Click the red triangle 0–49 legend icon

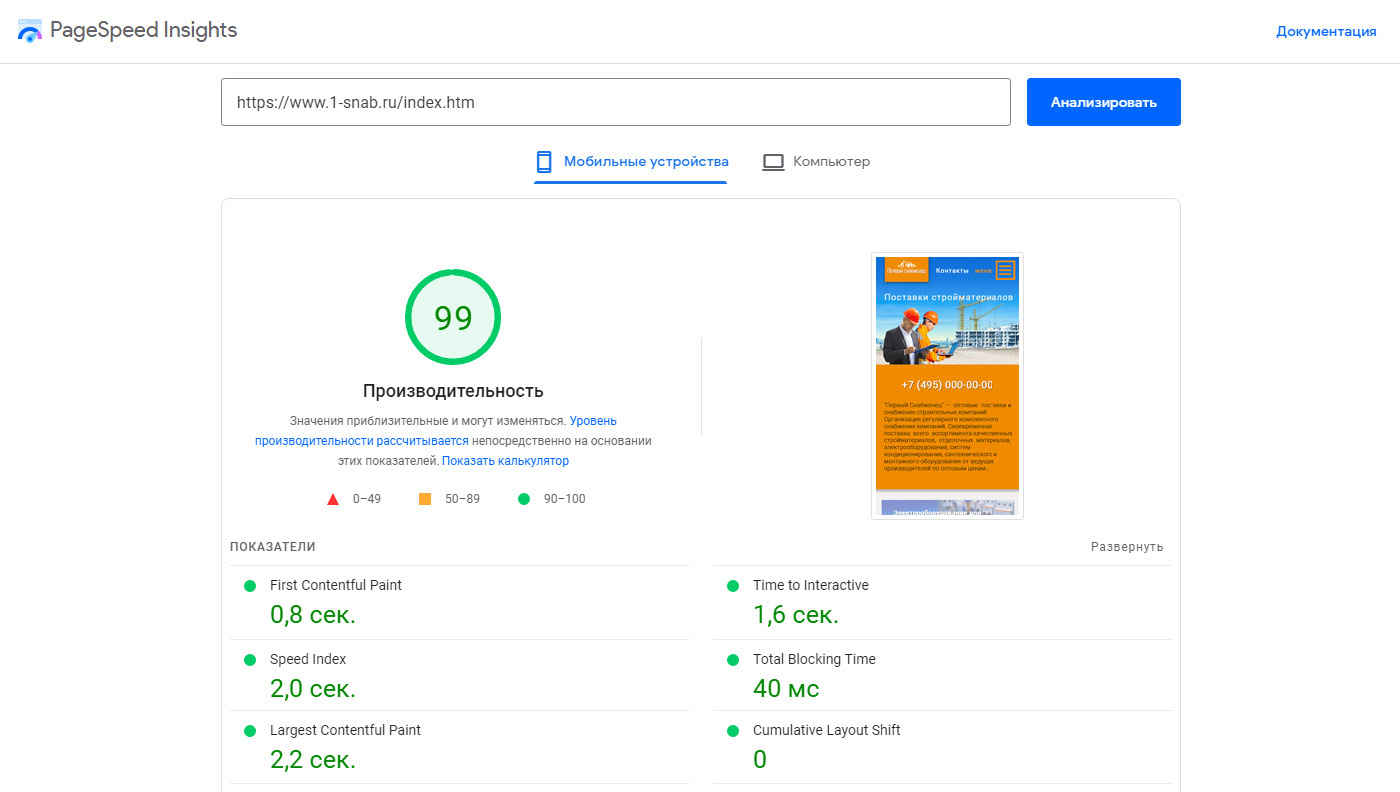[333, 499]
